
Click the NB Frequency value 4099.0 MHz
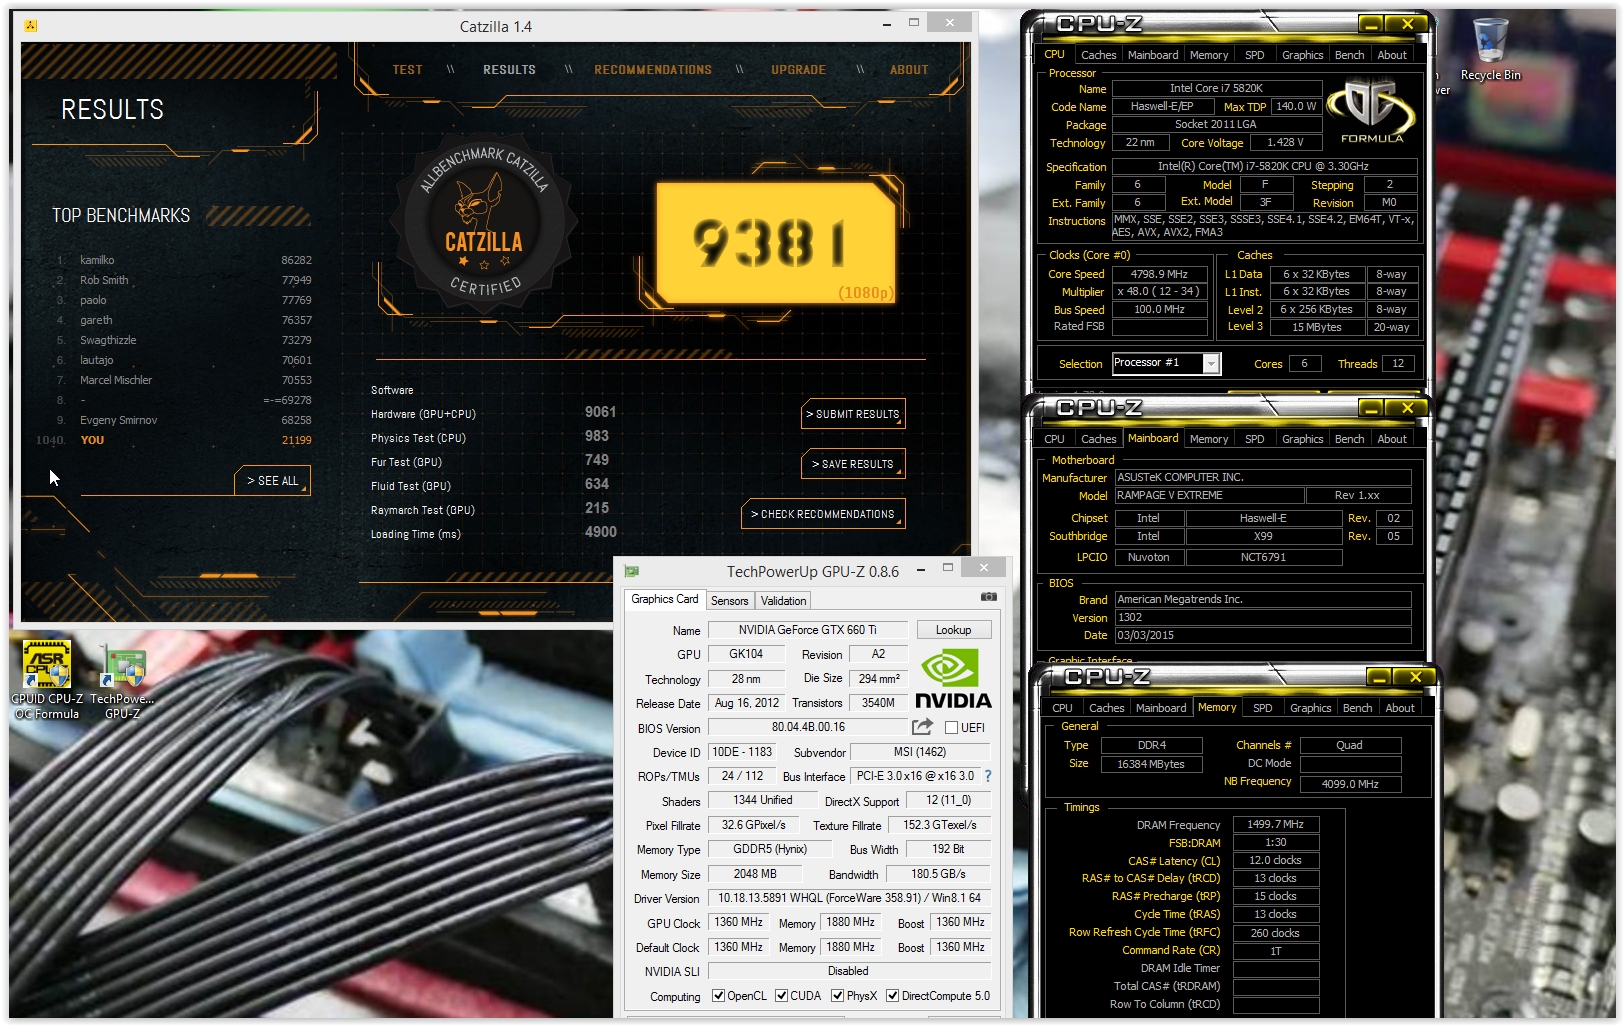(x=1350, y=784)
